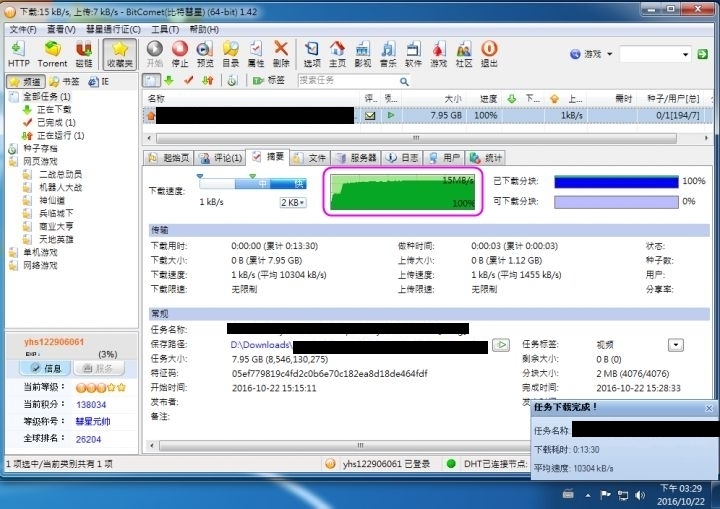Click the 标签 tag button
This screenshot has width=720, height=509.
pos(269,81)
